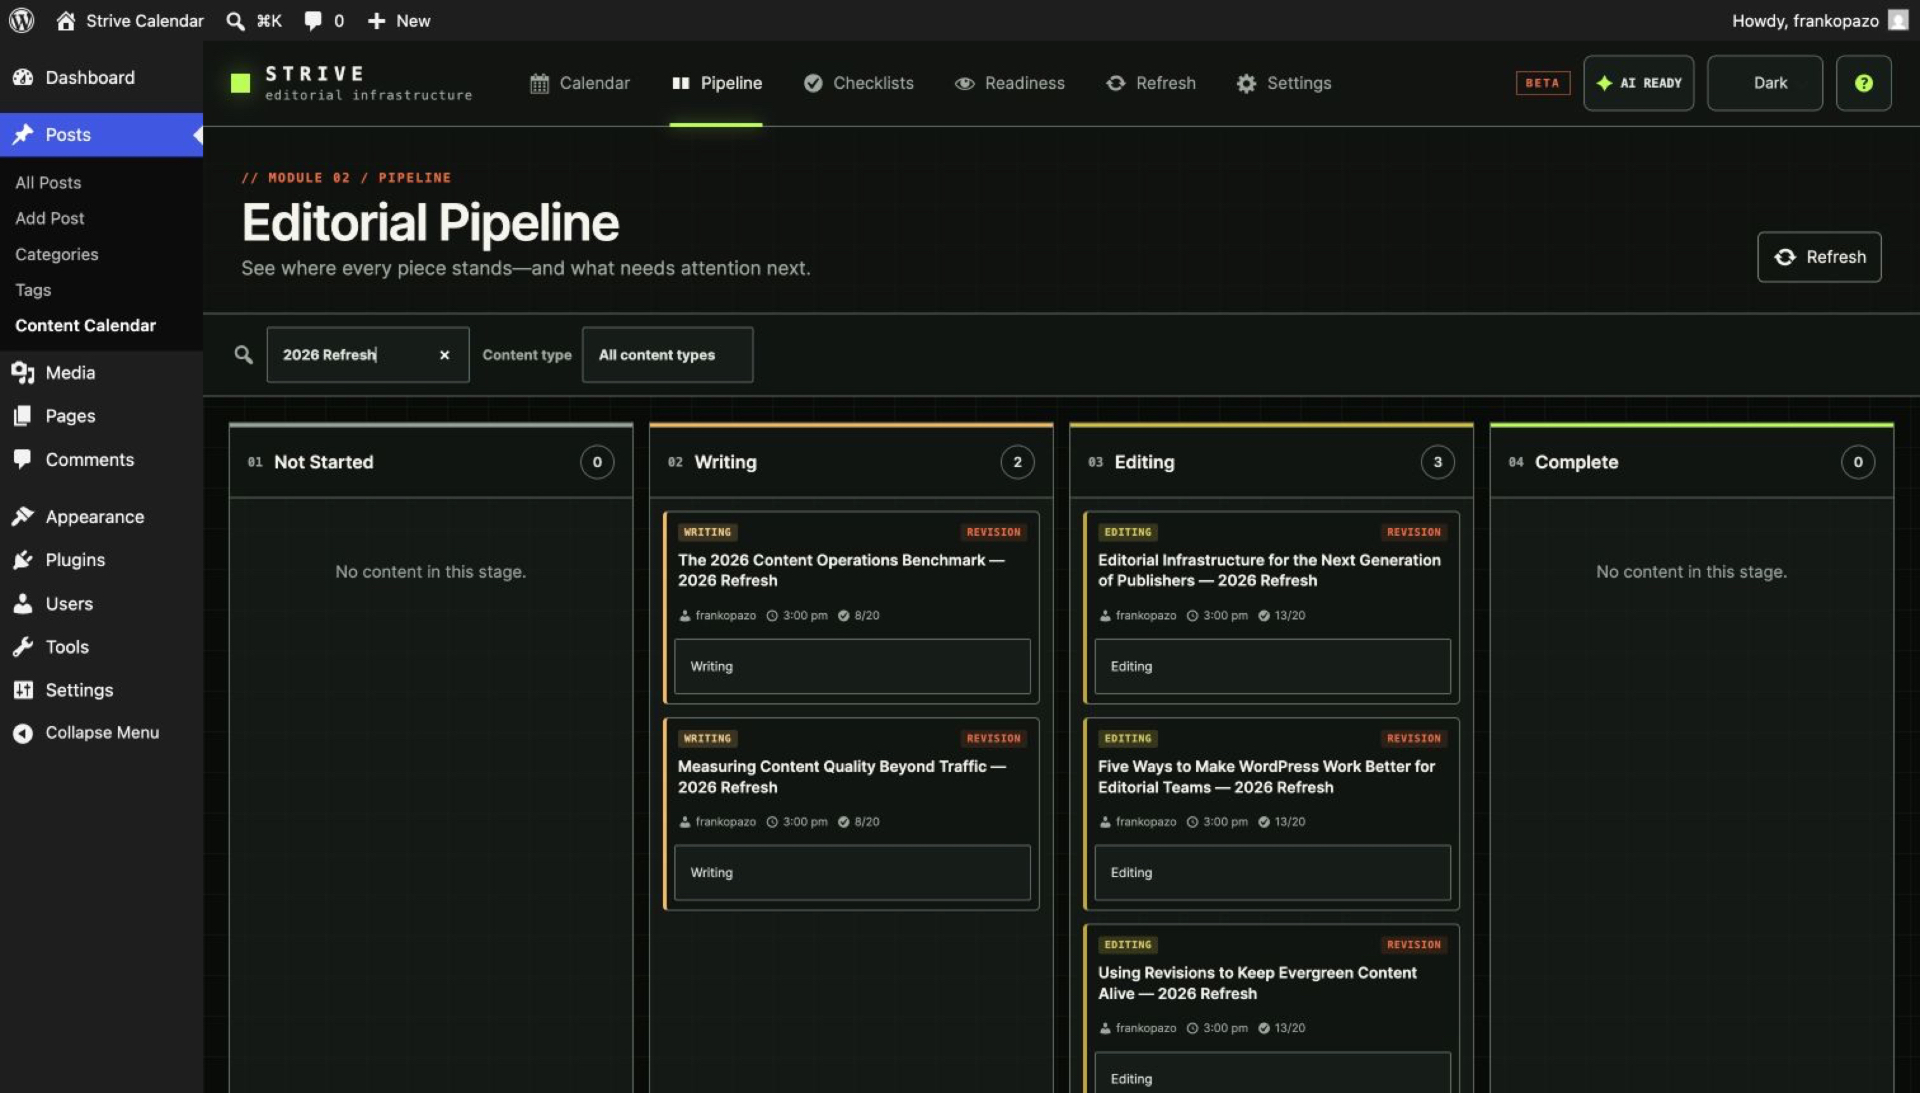
Task: Click the Refresh button beside the Editorial Pipeline title
Action: [1819, 257]
